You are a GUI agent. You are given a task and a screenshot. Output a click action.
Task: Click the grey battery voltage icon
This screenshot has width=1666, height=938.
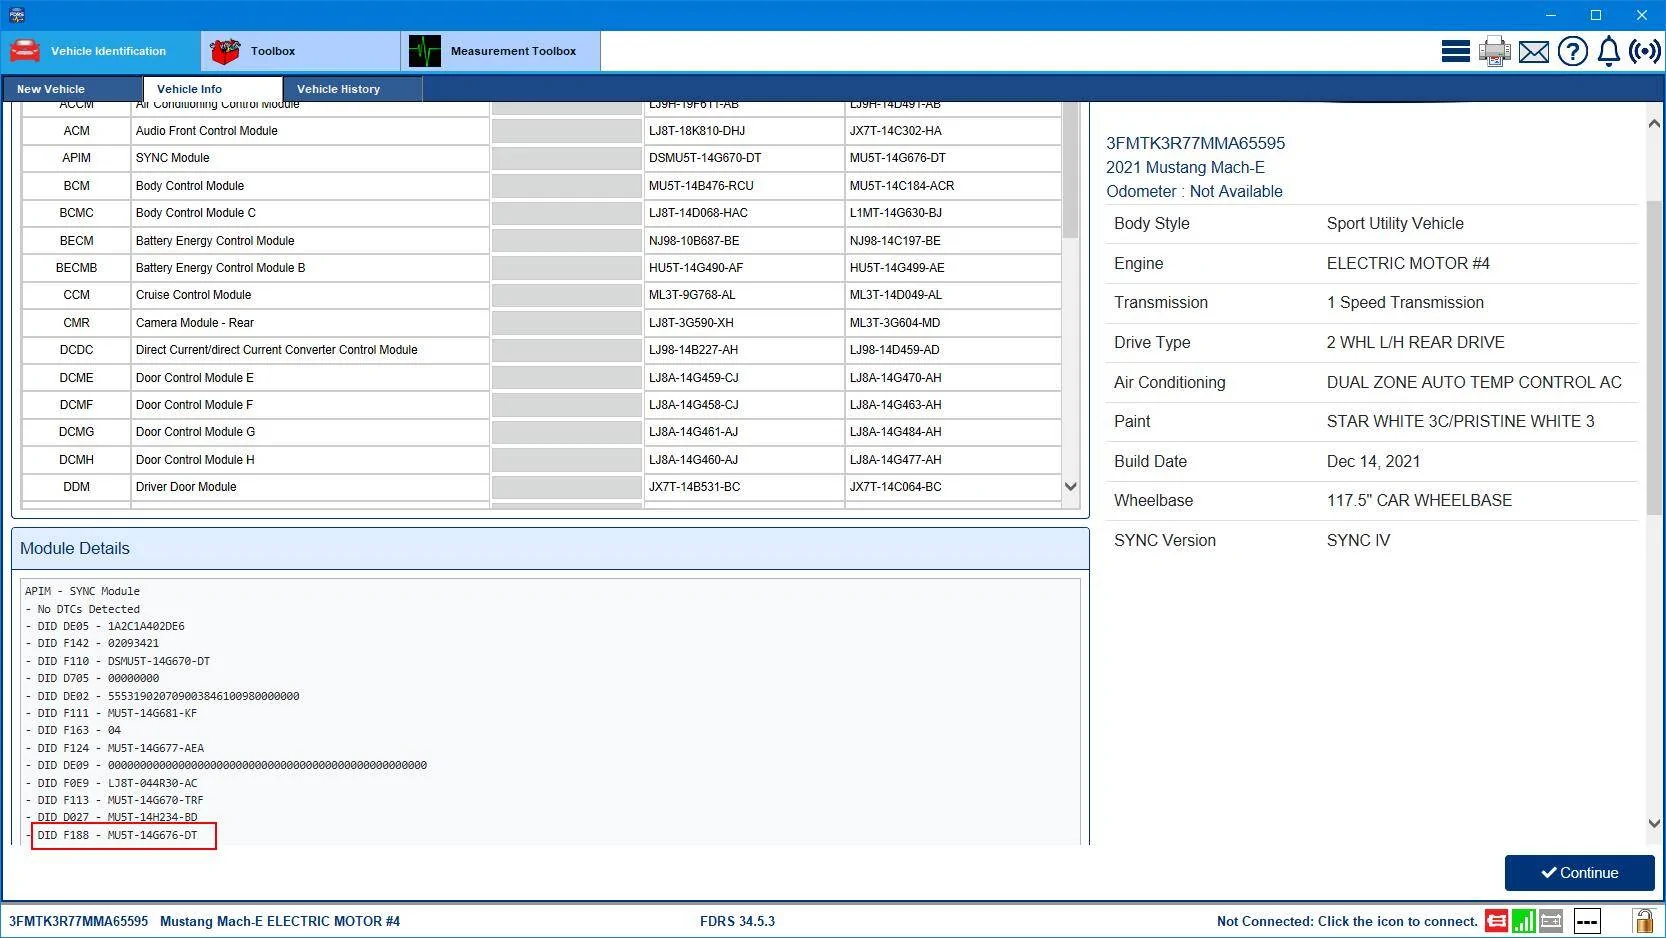click(1551, 921)
